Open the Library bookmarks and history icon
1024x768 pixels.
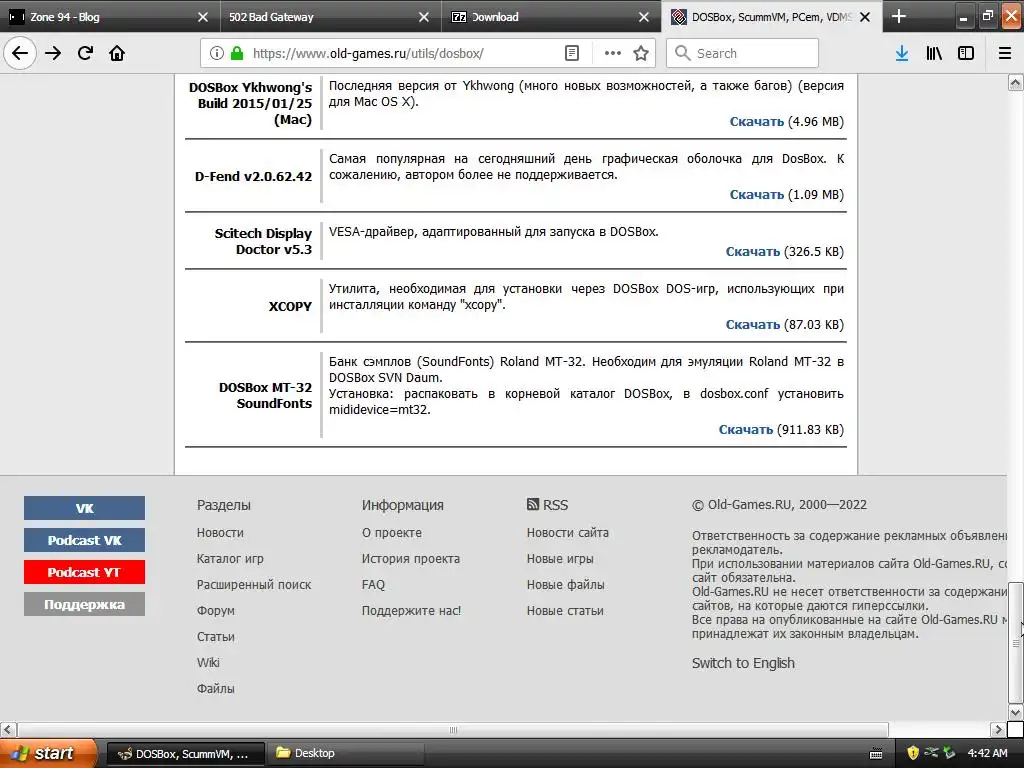934,53
